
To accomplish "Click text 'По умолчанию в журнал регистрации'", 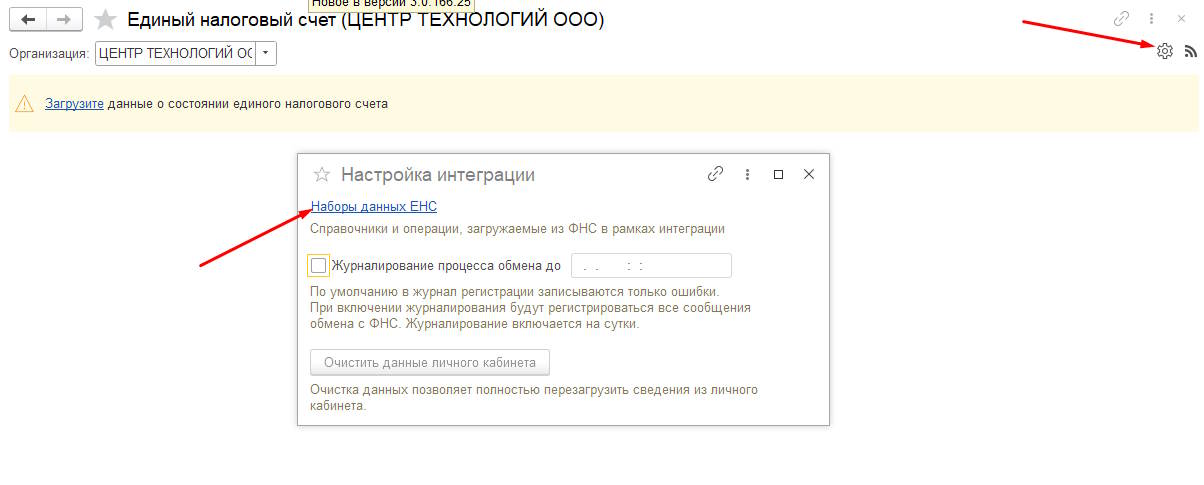I will pyautogui.click(x=422, y=292).
